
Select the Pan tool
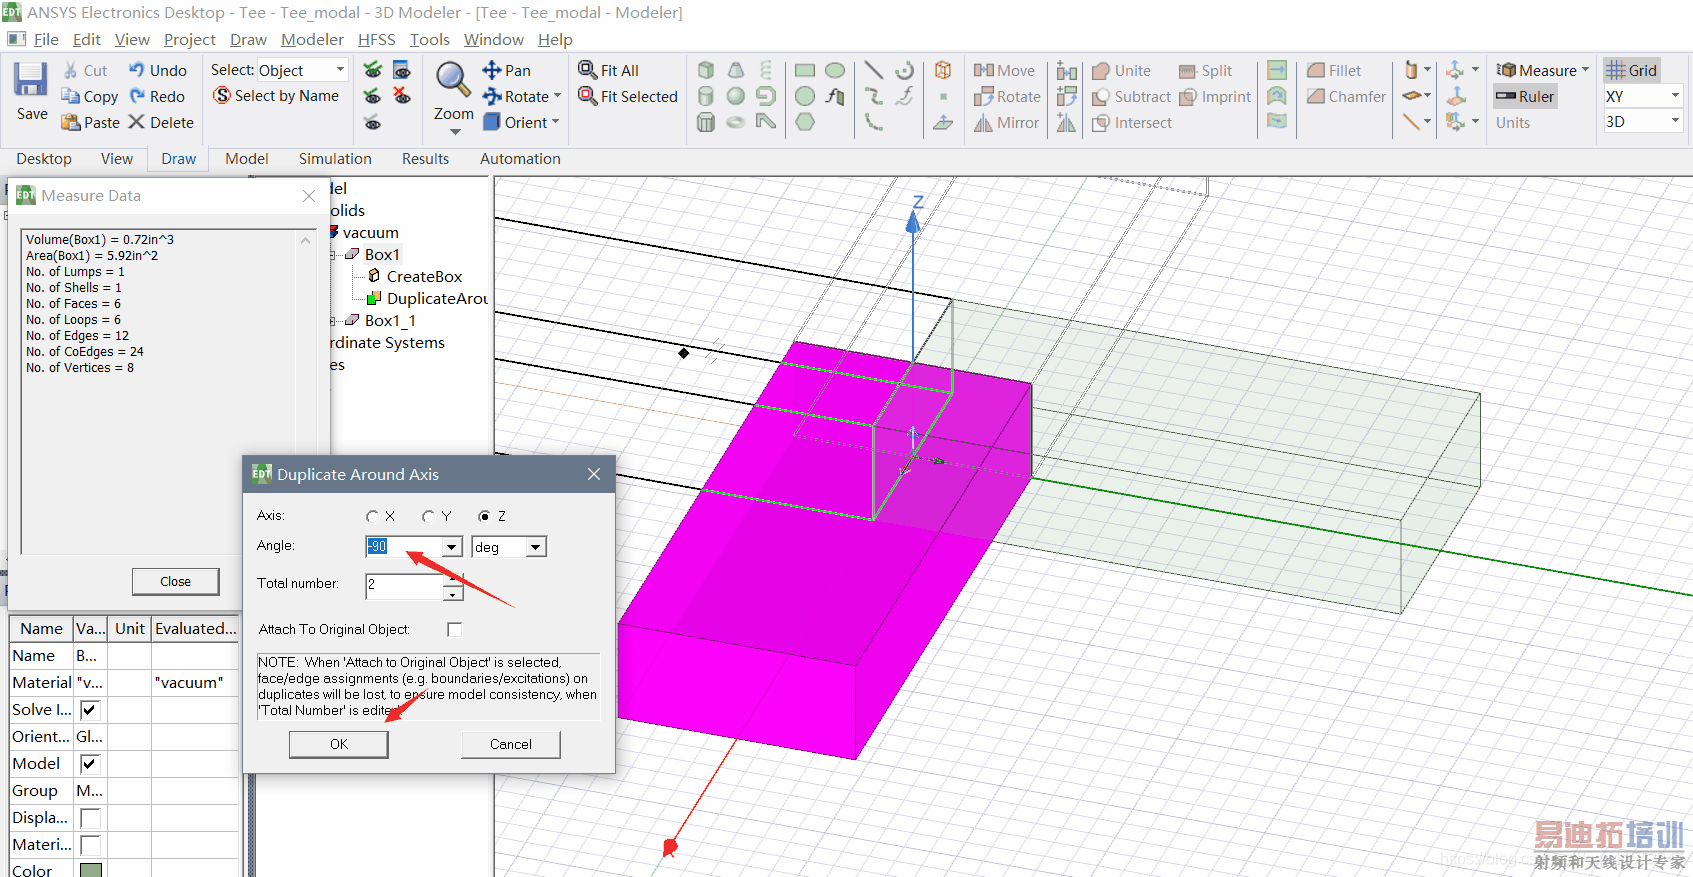coord(507,70)
